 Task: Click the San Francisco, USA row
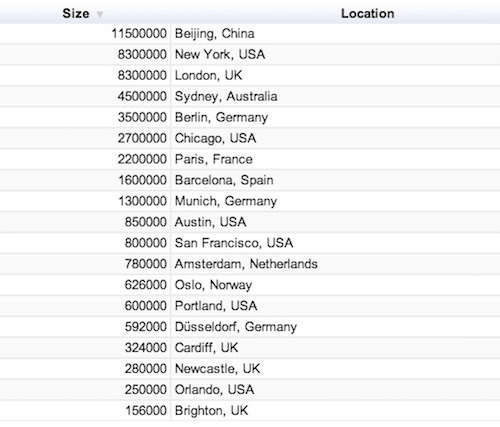250,243
